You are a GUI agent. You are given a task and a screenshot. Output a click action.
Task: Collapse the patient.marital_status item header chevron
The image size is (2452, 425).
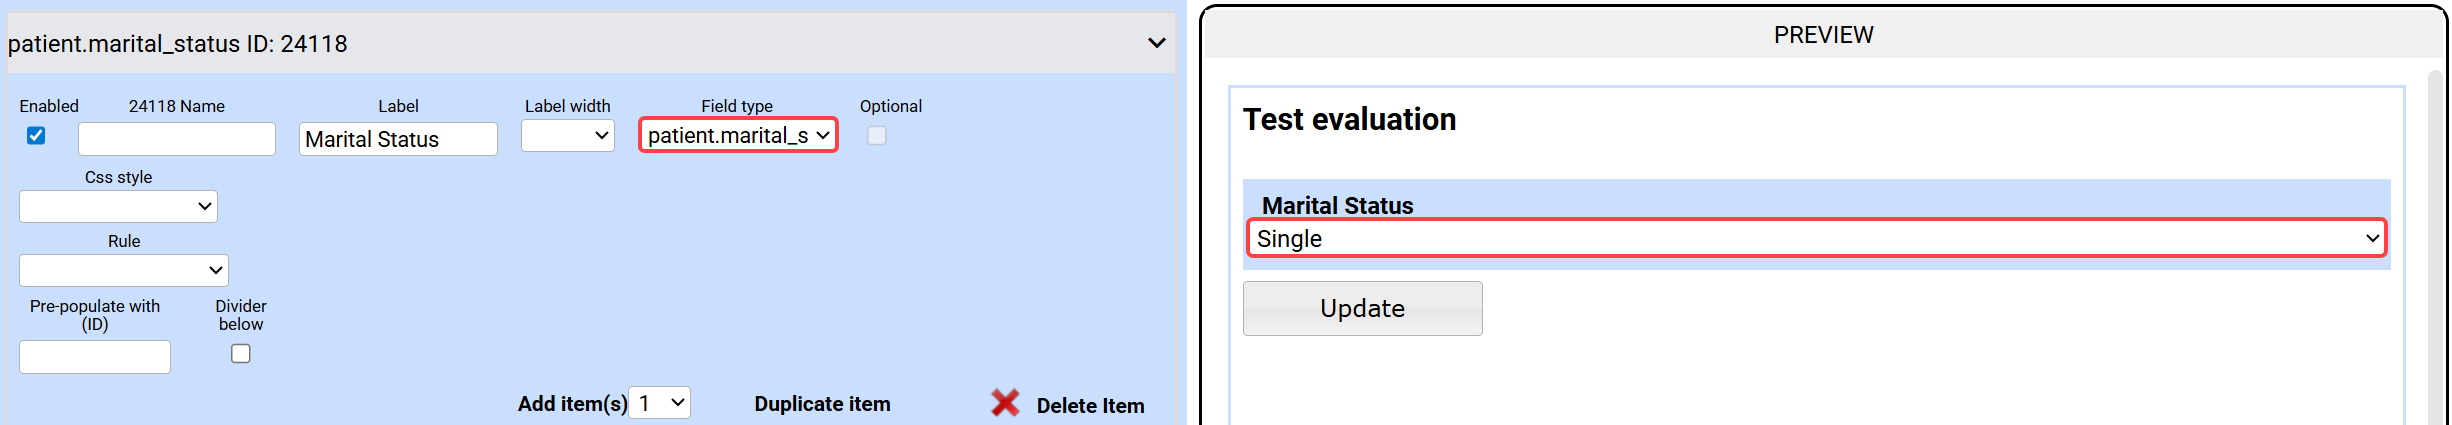pos(1156,43)
